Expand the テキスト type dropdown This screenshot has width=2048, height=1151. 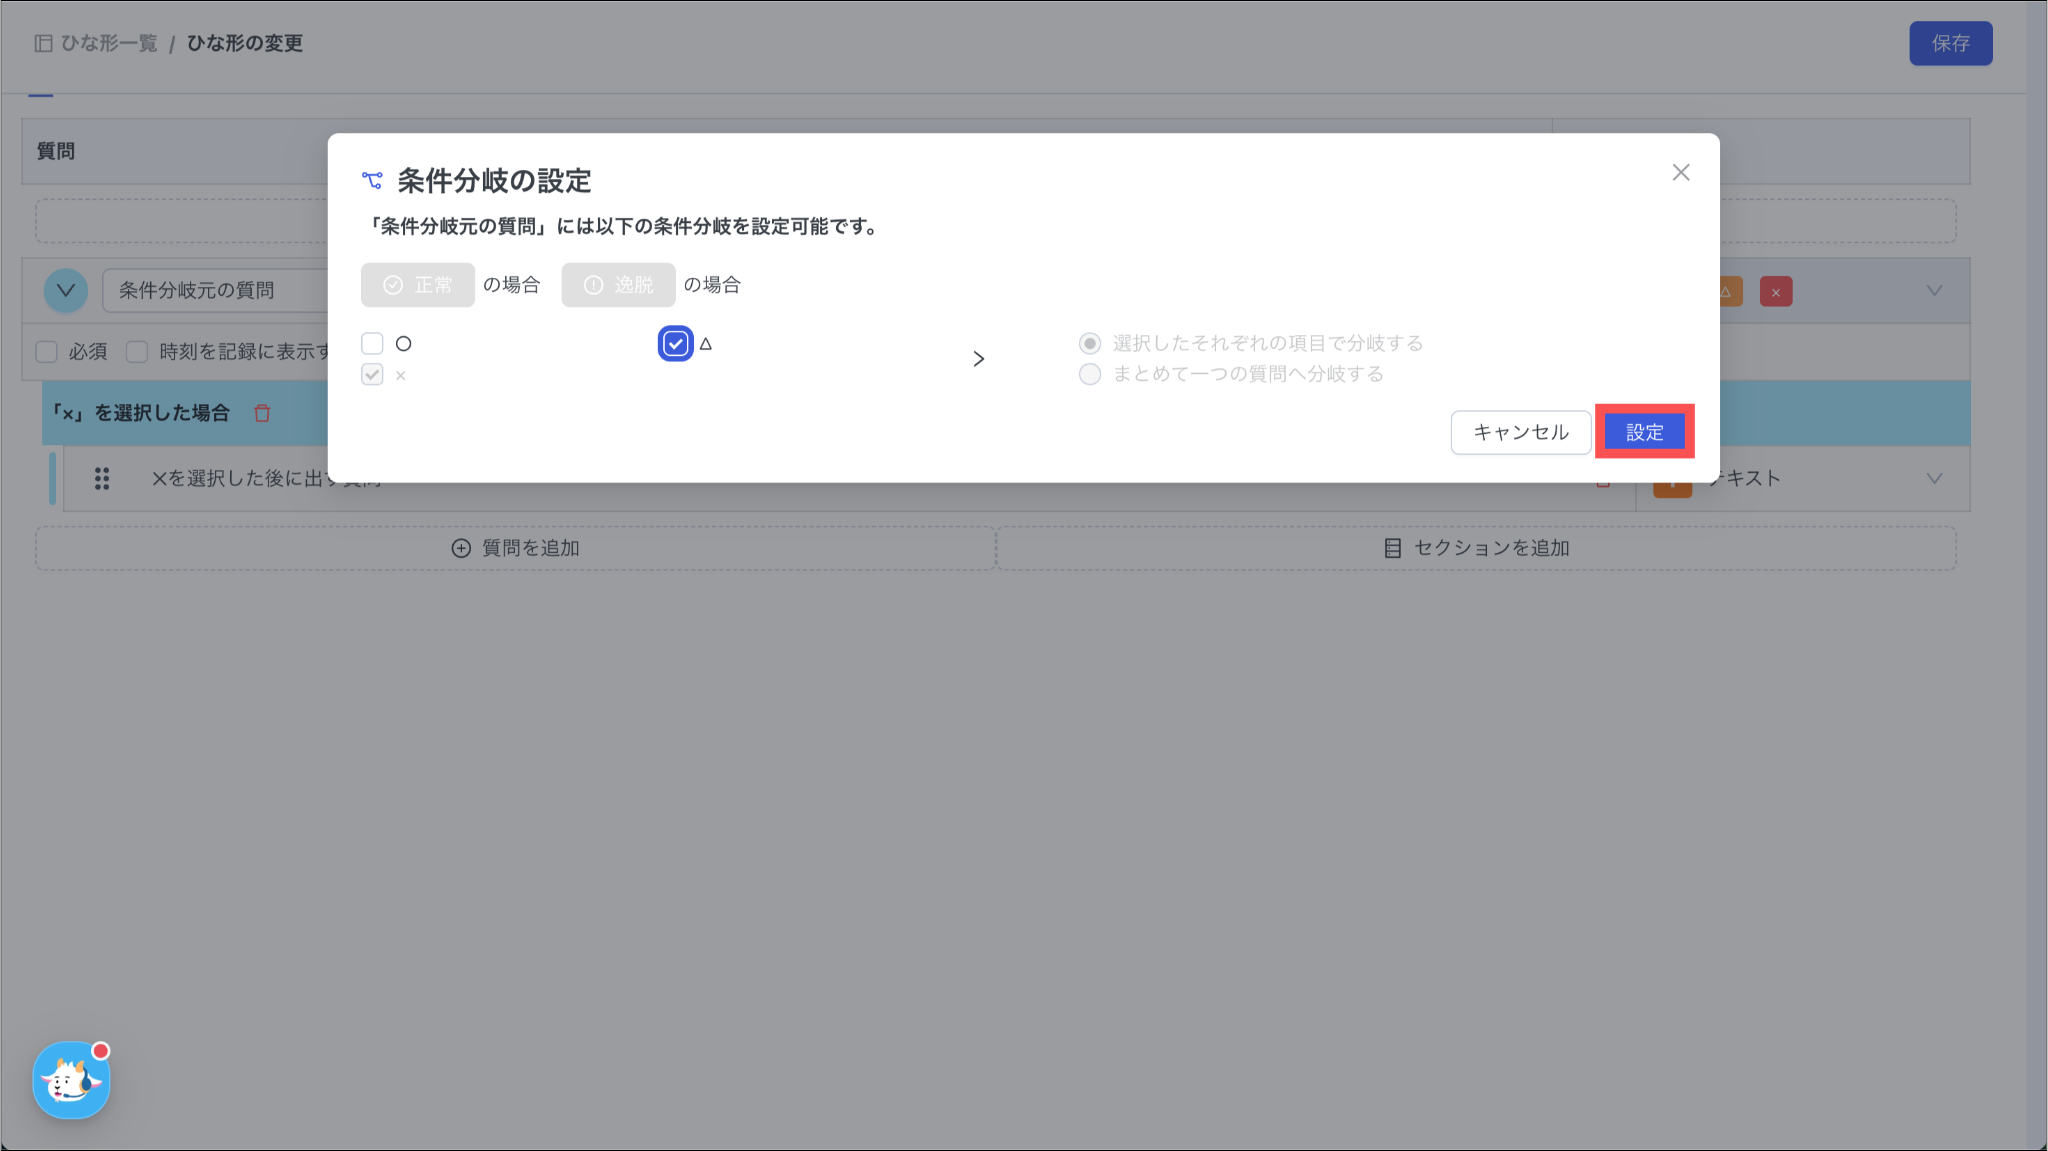pyautogui.click(x=1934, y=479)
